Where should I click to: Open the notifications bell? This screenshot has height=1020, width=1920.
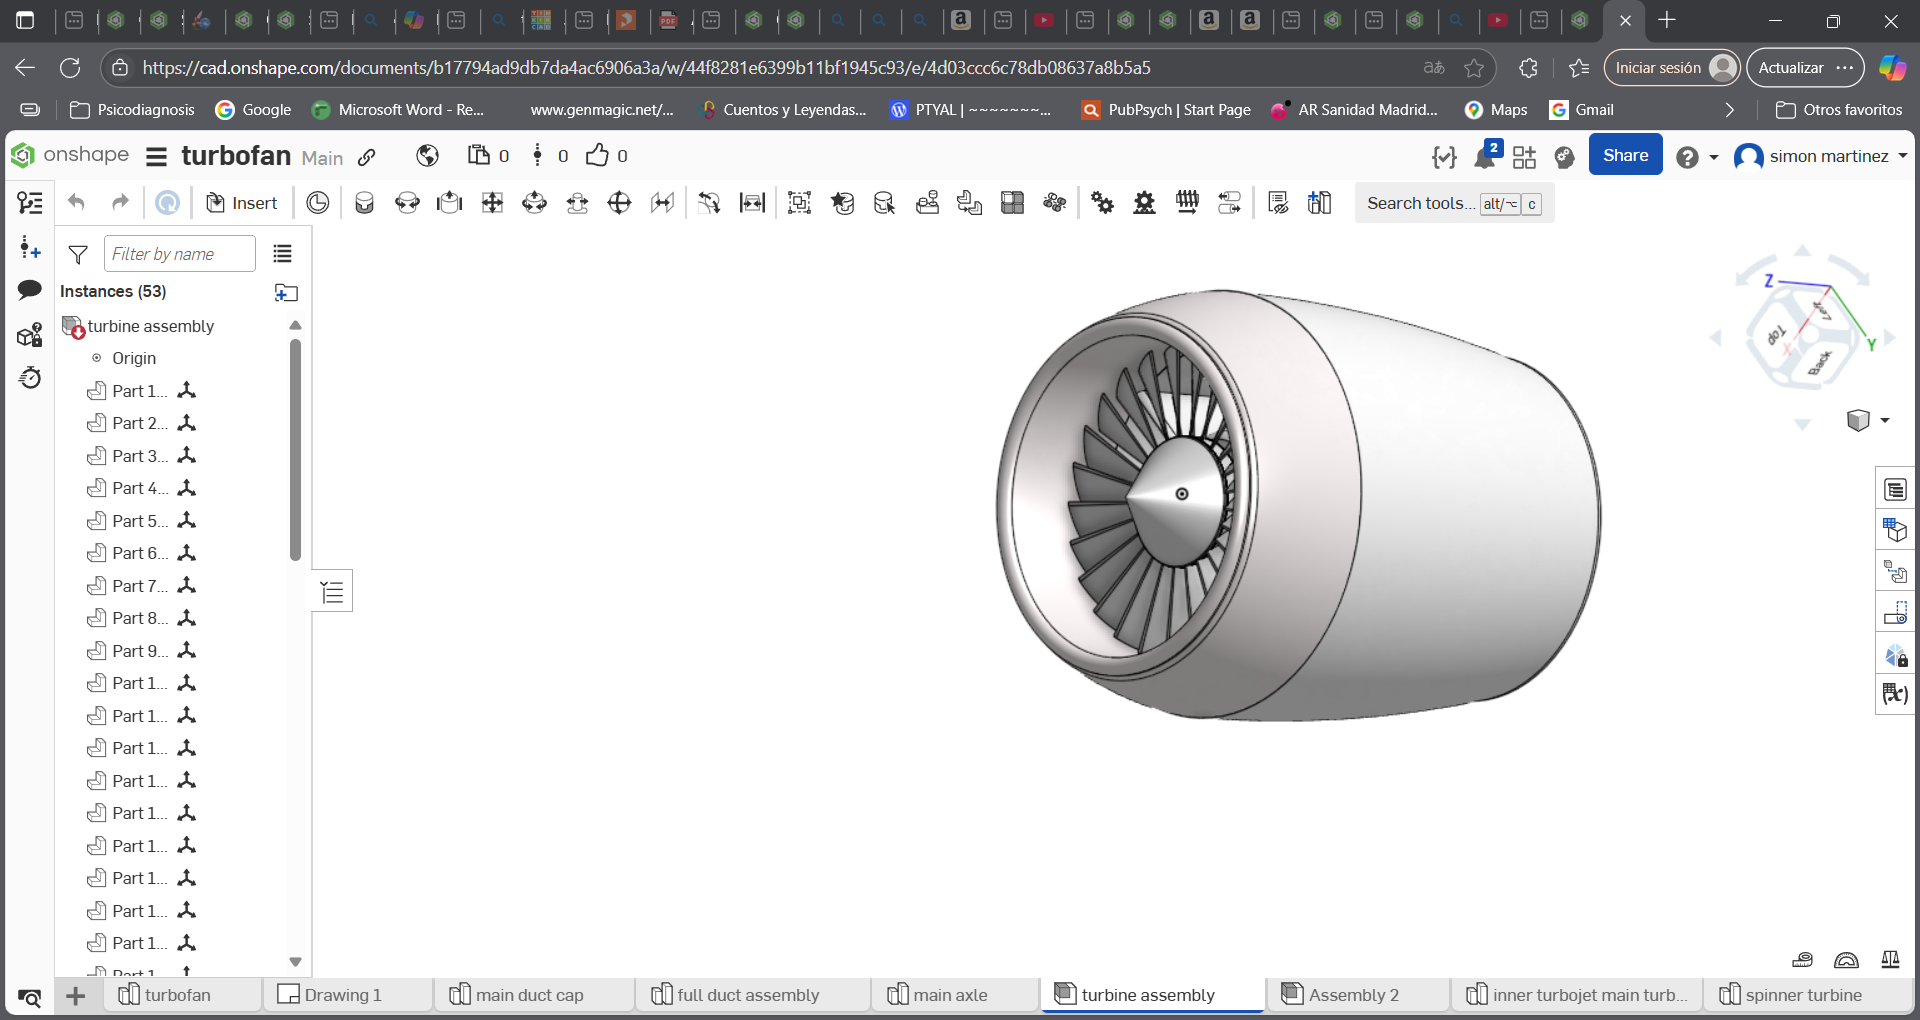click(1485, 157)
